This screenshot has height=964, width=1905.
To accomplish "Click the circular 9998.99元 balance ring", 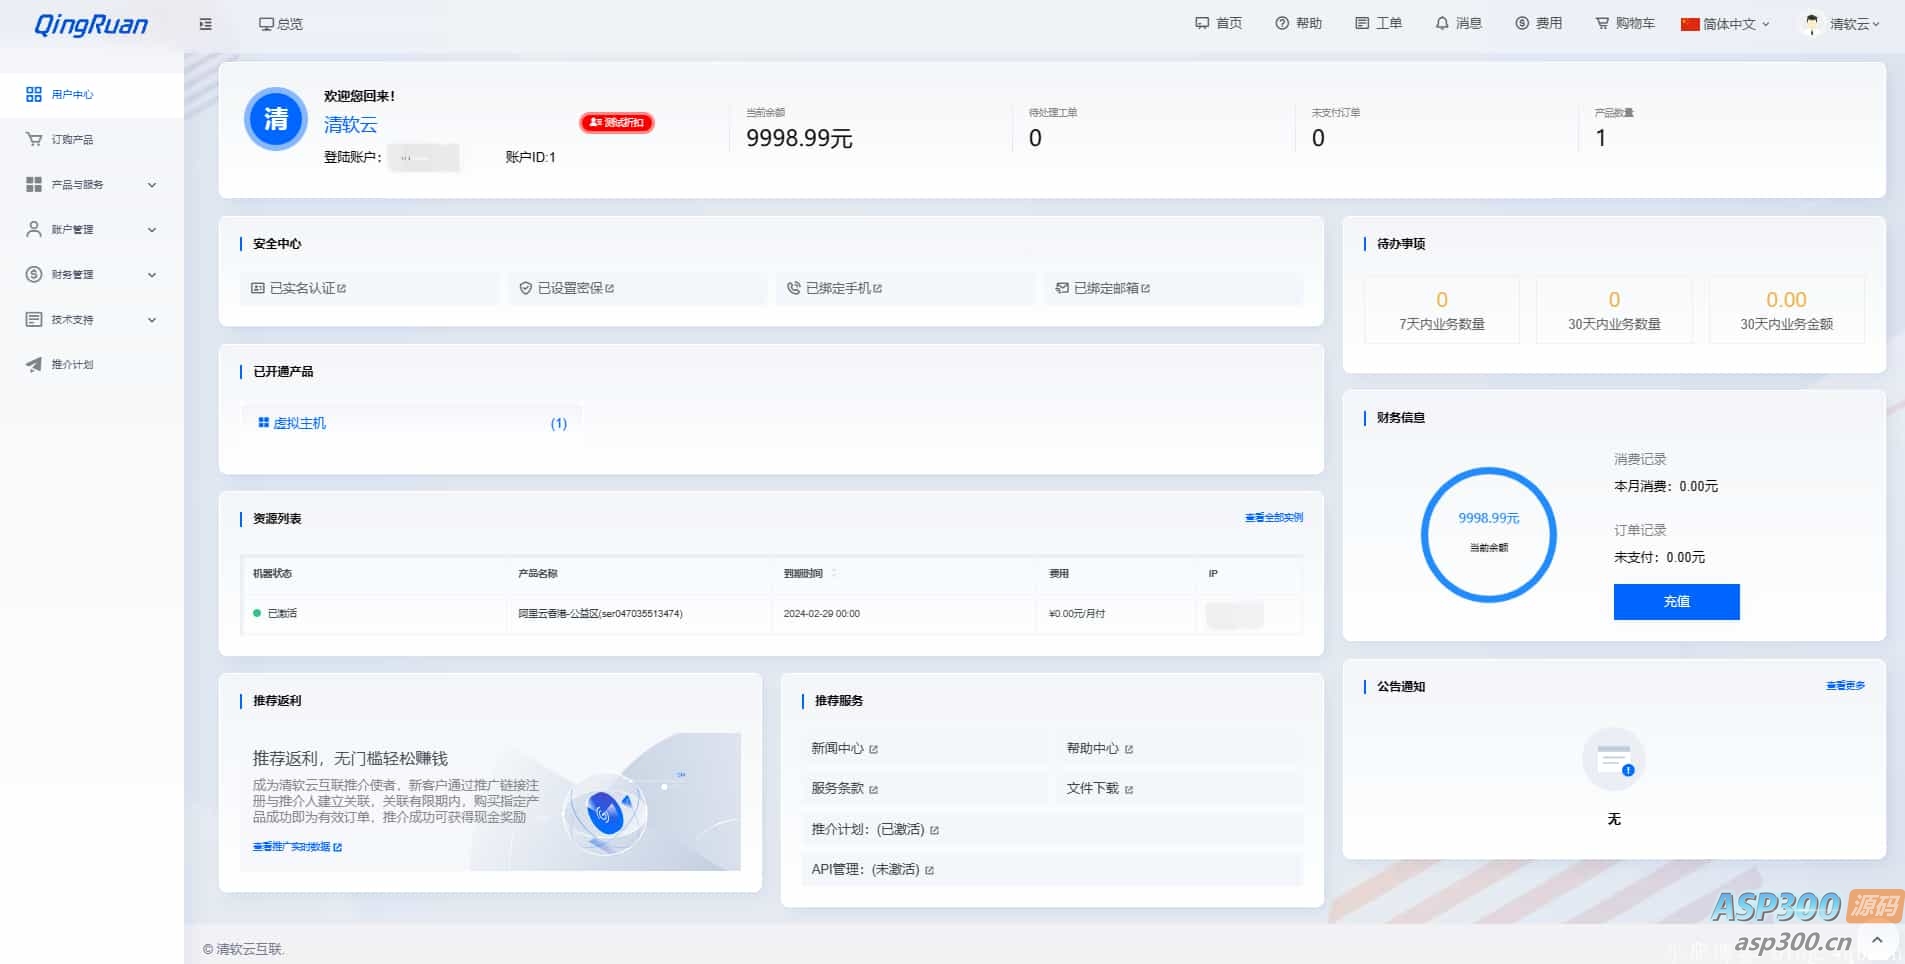I will click(1488, 535).
